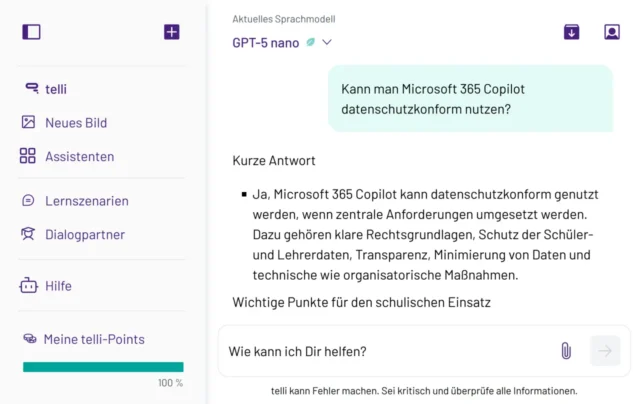Download the conversation via the download icon
This screenshot has width=640, height=404.
(571, 32)
